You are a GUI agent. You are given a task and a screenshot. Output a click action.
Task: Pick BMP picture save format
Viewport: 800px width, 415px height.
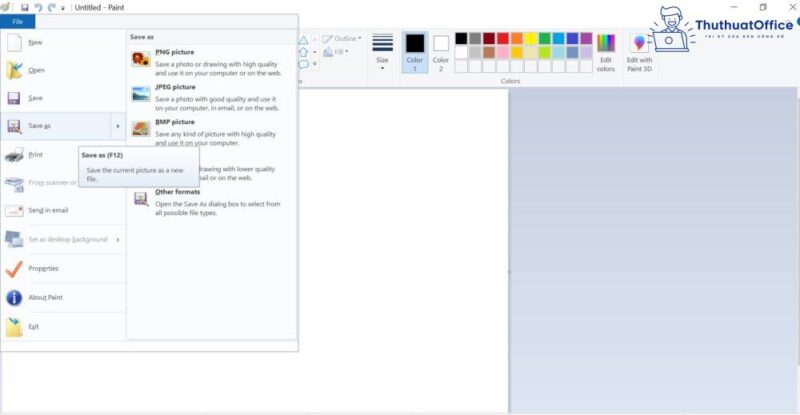pyautogui.click(x=174, y=121)
